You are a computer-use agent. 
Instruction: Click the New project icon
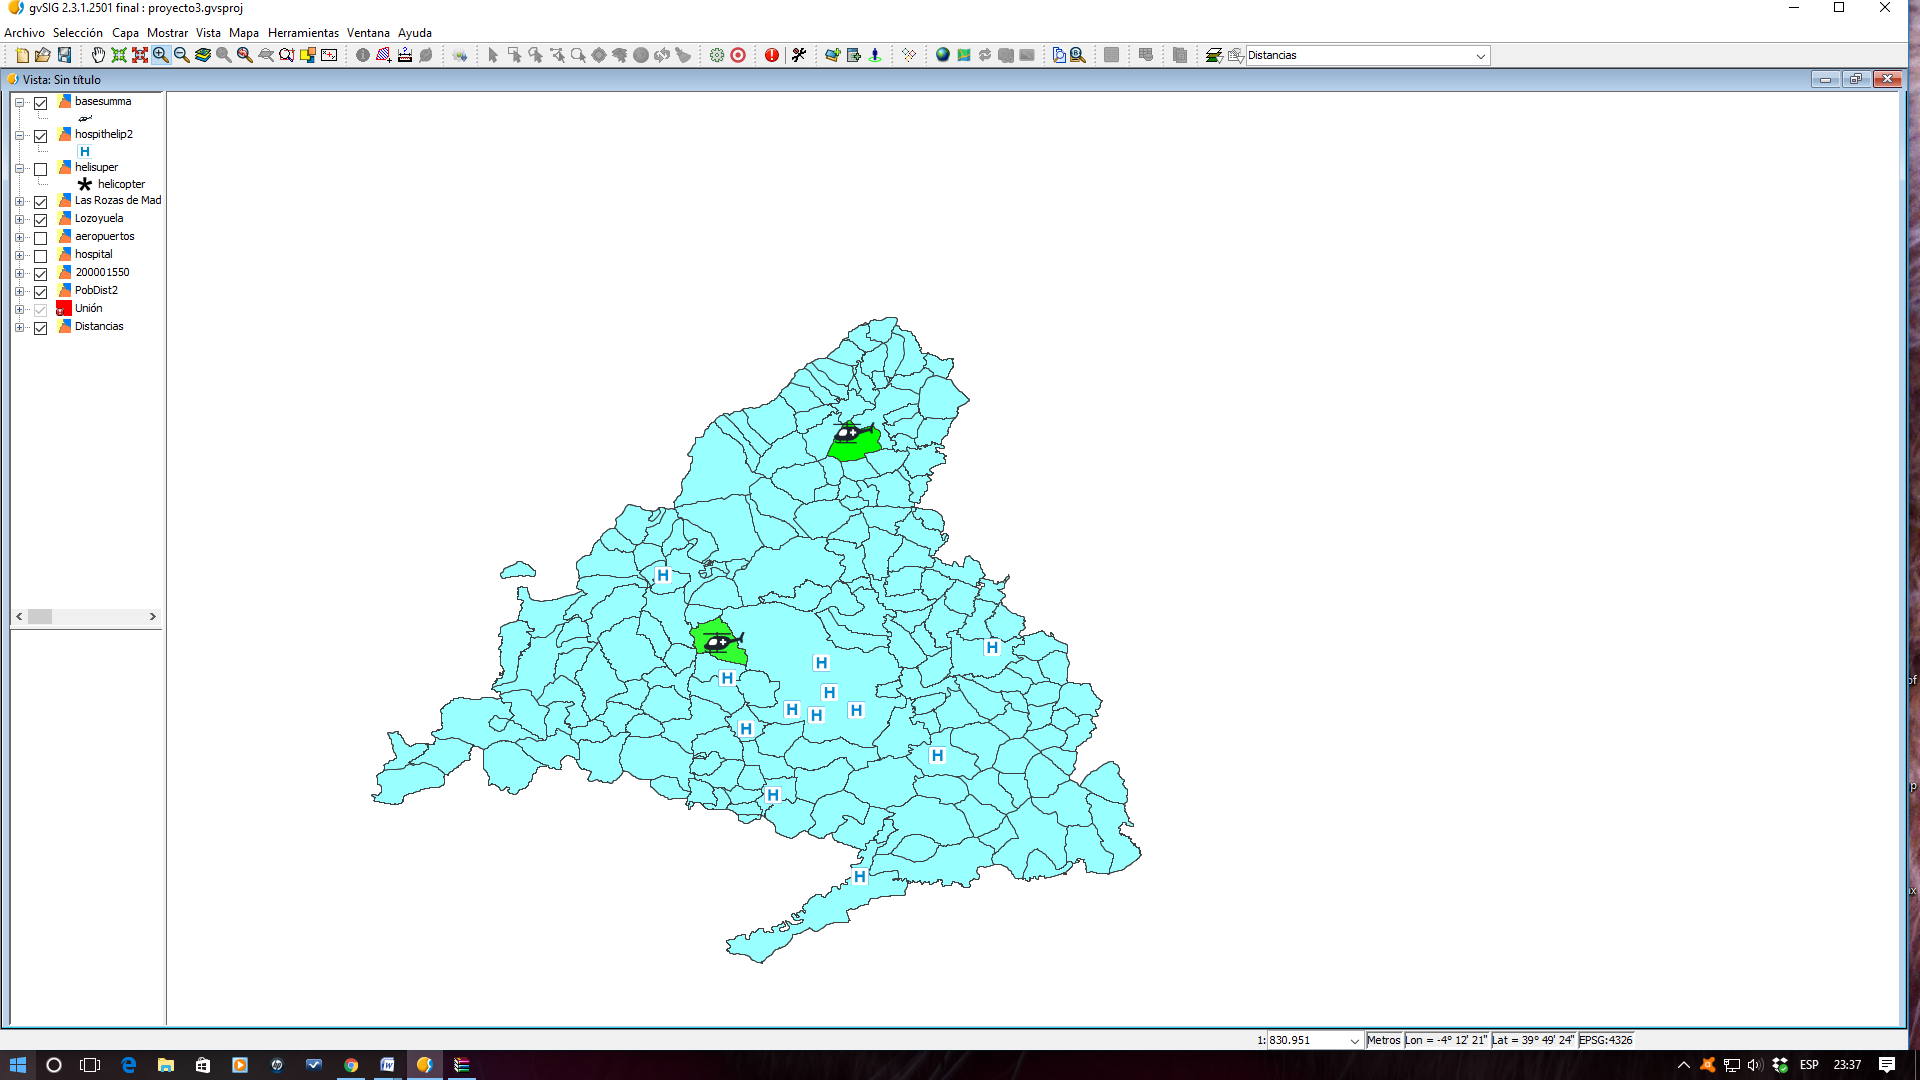pos(22,55)
